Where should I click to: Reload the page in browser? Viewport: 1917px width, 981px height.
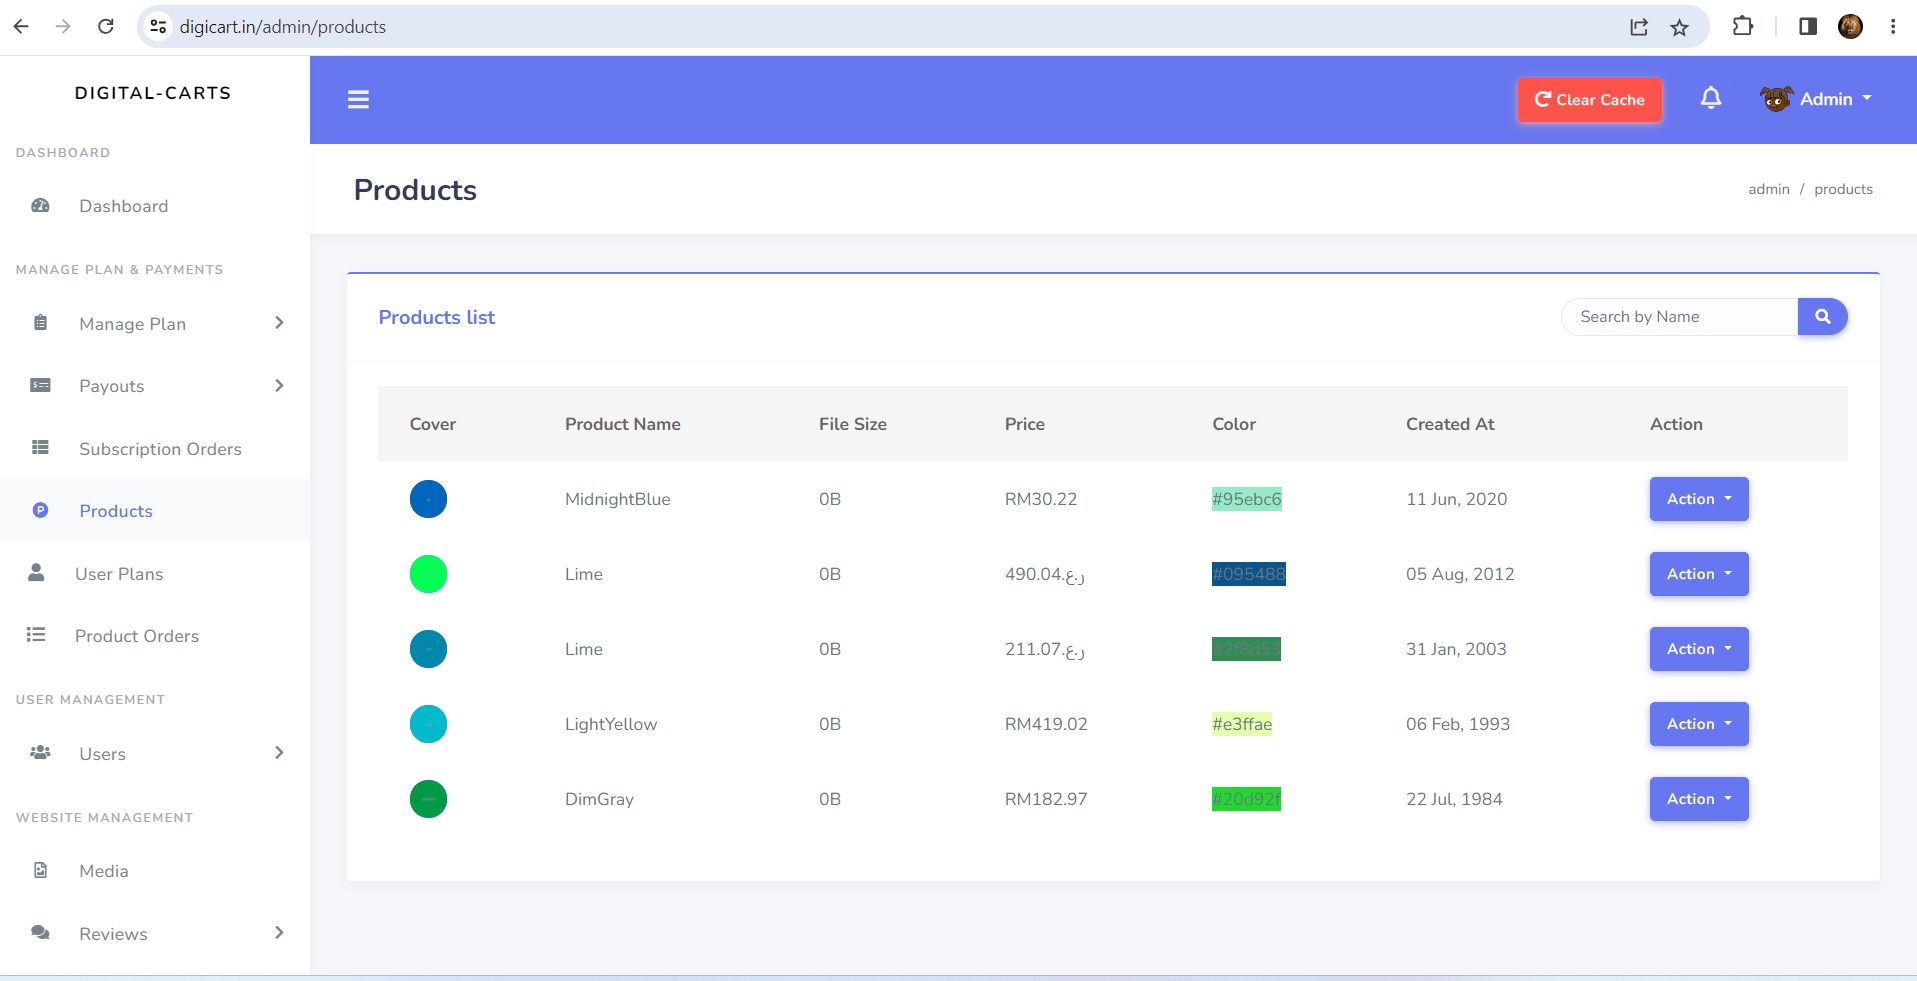click(x=106, y=27)
